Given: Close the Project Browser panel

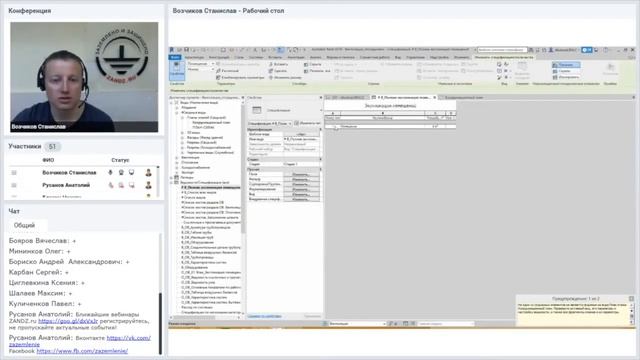Looking at the screenshot, I should click(x=243, y=98).
